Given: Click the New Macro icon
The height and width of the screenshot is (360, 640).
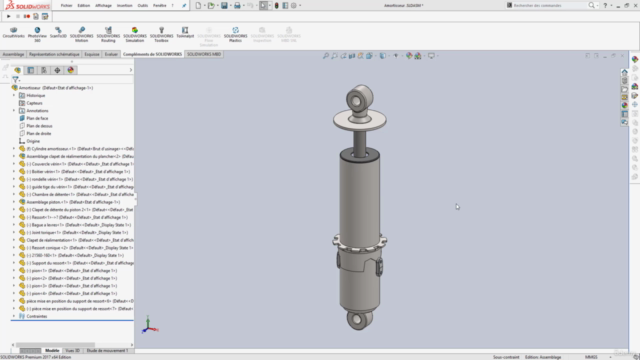Looking at the screenshot, I should [x=36, y=16].
